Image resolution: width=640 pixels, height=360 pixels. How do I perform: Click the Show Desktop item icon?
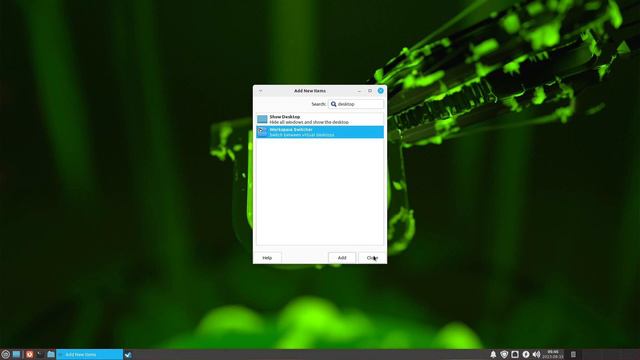pyautogui.click(x=262, y=119)
